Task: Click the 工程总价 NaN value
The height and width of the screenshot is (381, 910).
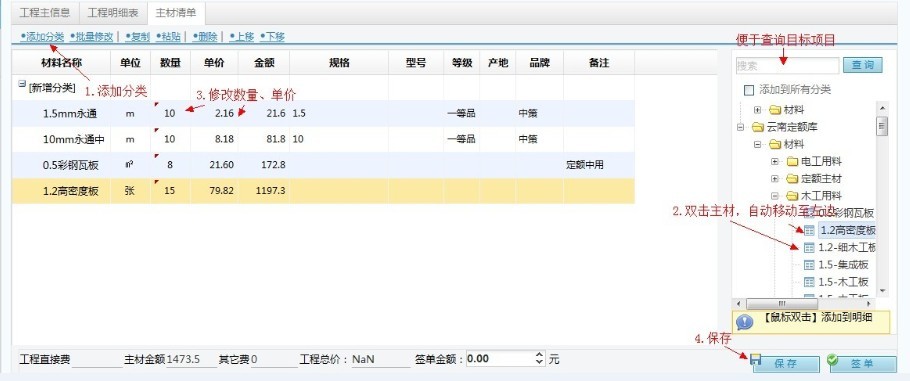Action: coord(363,360)
